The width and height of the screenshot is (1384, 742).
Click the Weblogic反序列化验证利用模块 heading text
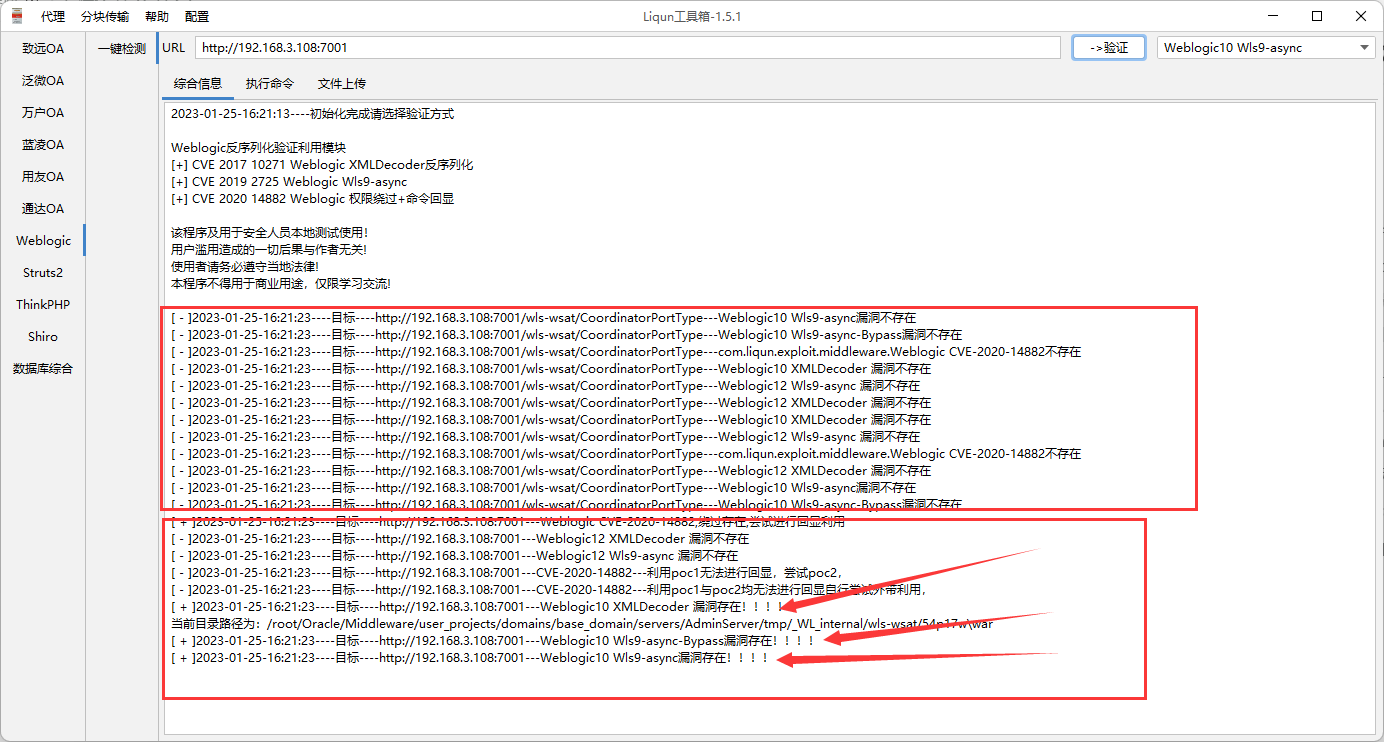coord(258,148)
